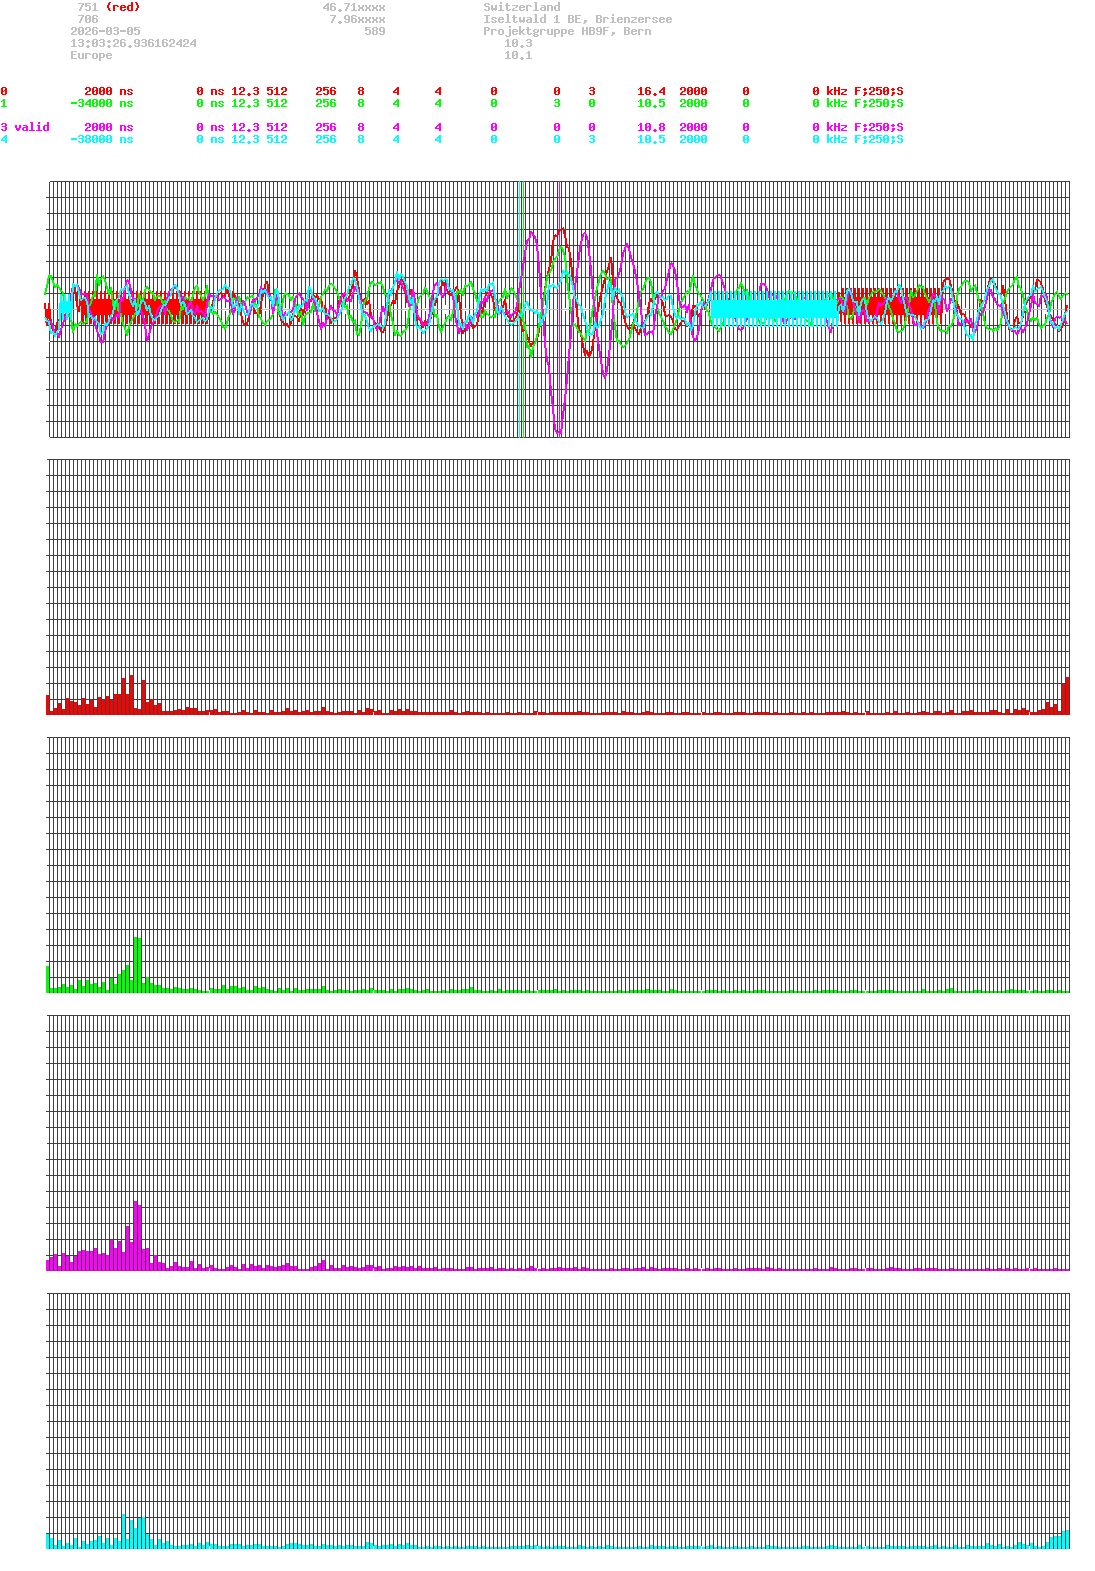This screenshot has width=1095, height=1571.
Task: Click the magenta '3 valid' channel label
Action: click(25, 127)
